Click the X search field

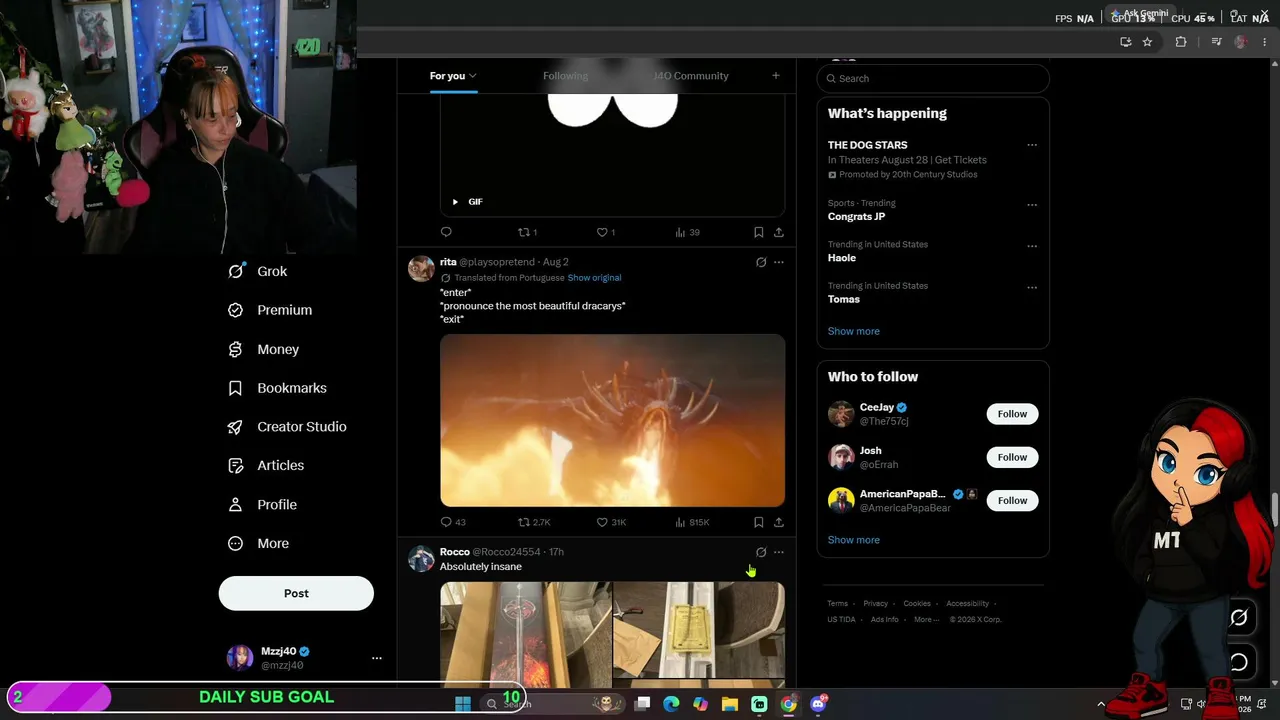tap(933, 78)
